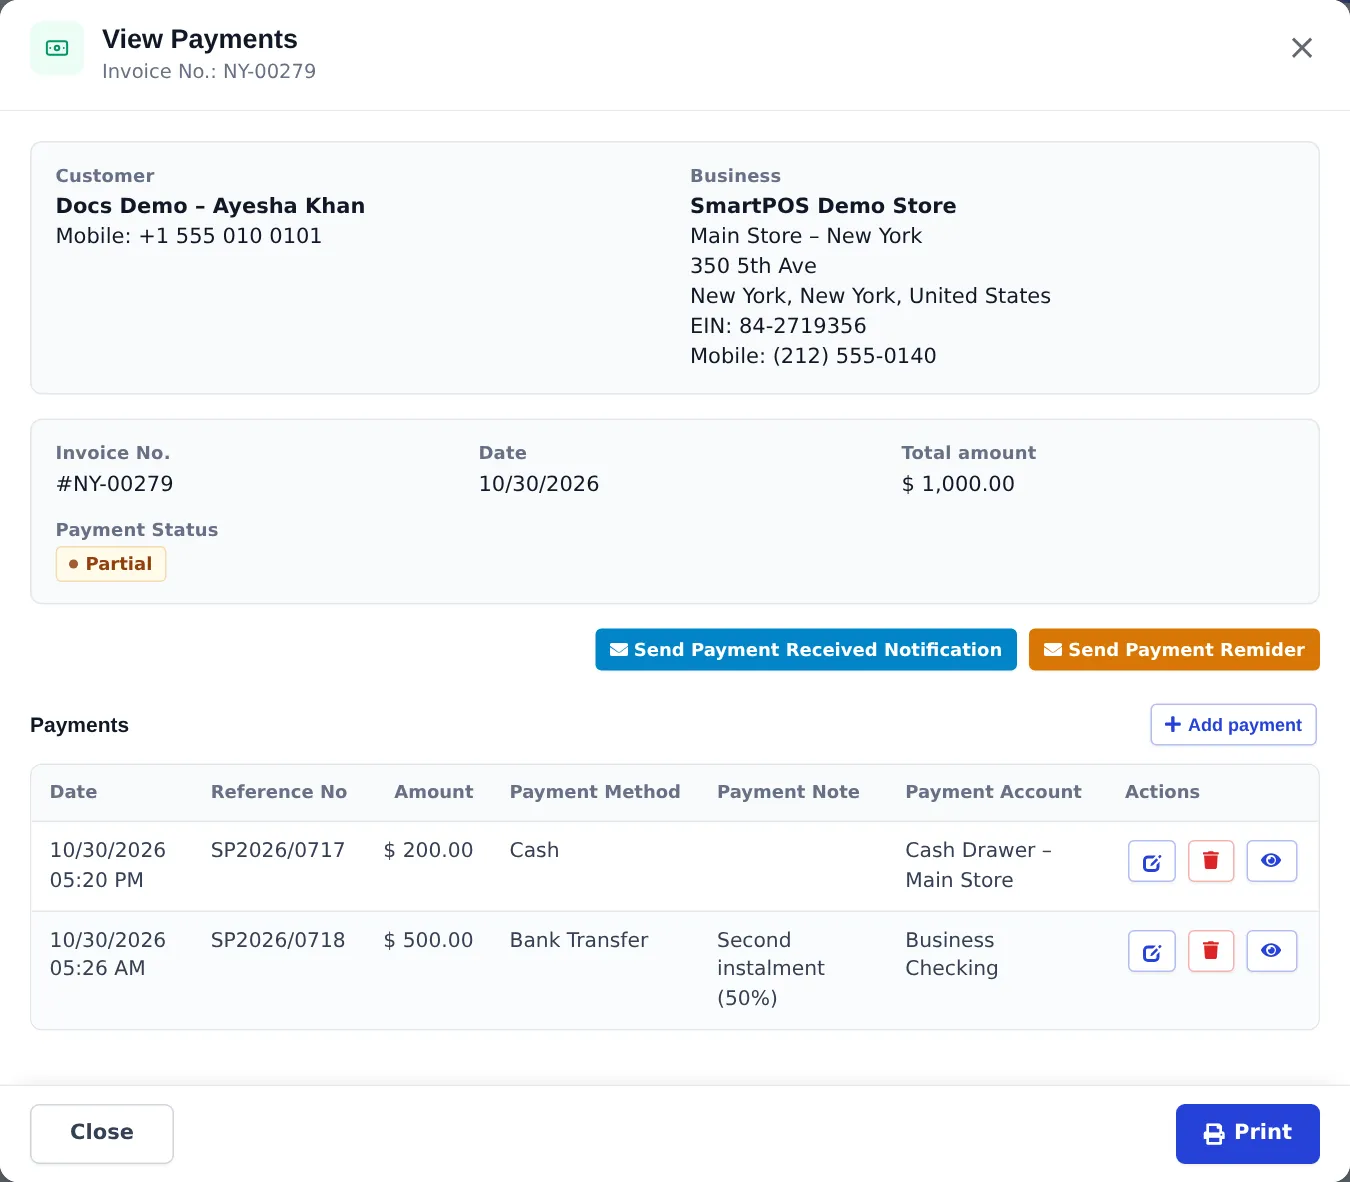1350x1182 pixels.
Task: Select the Amount column header
Action: pos(434,792)
